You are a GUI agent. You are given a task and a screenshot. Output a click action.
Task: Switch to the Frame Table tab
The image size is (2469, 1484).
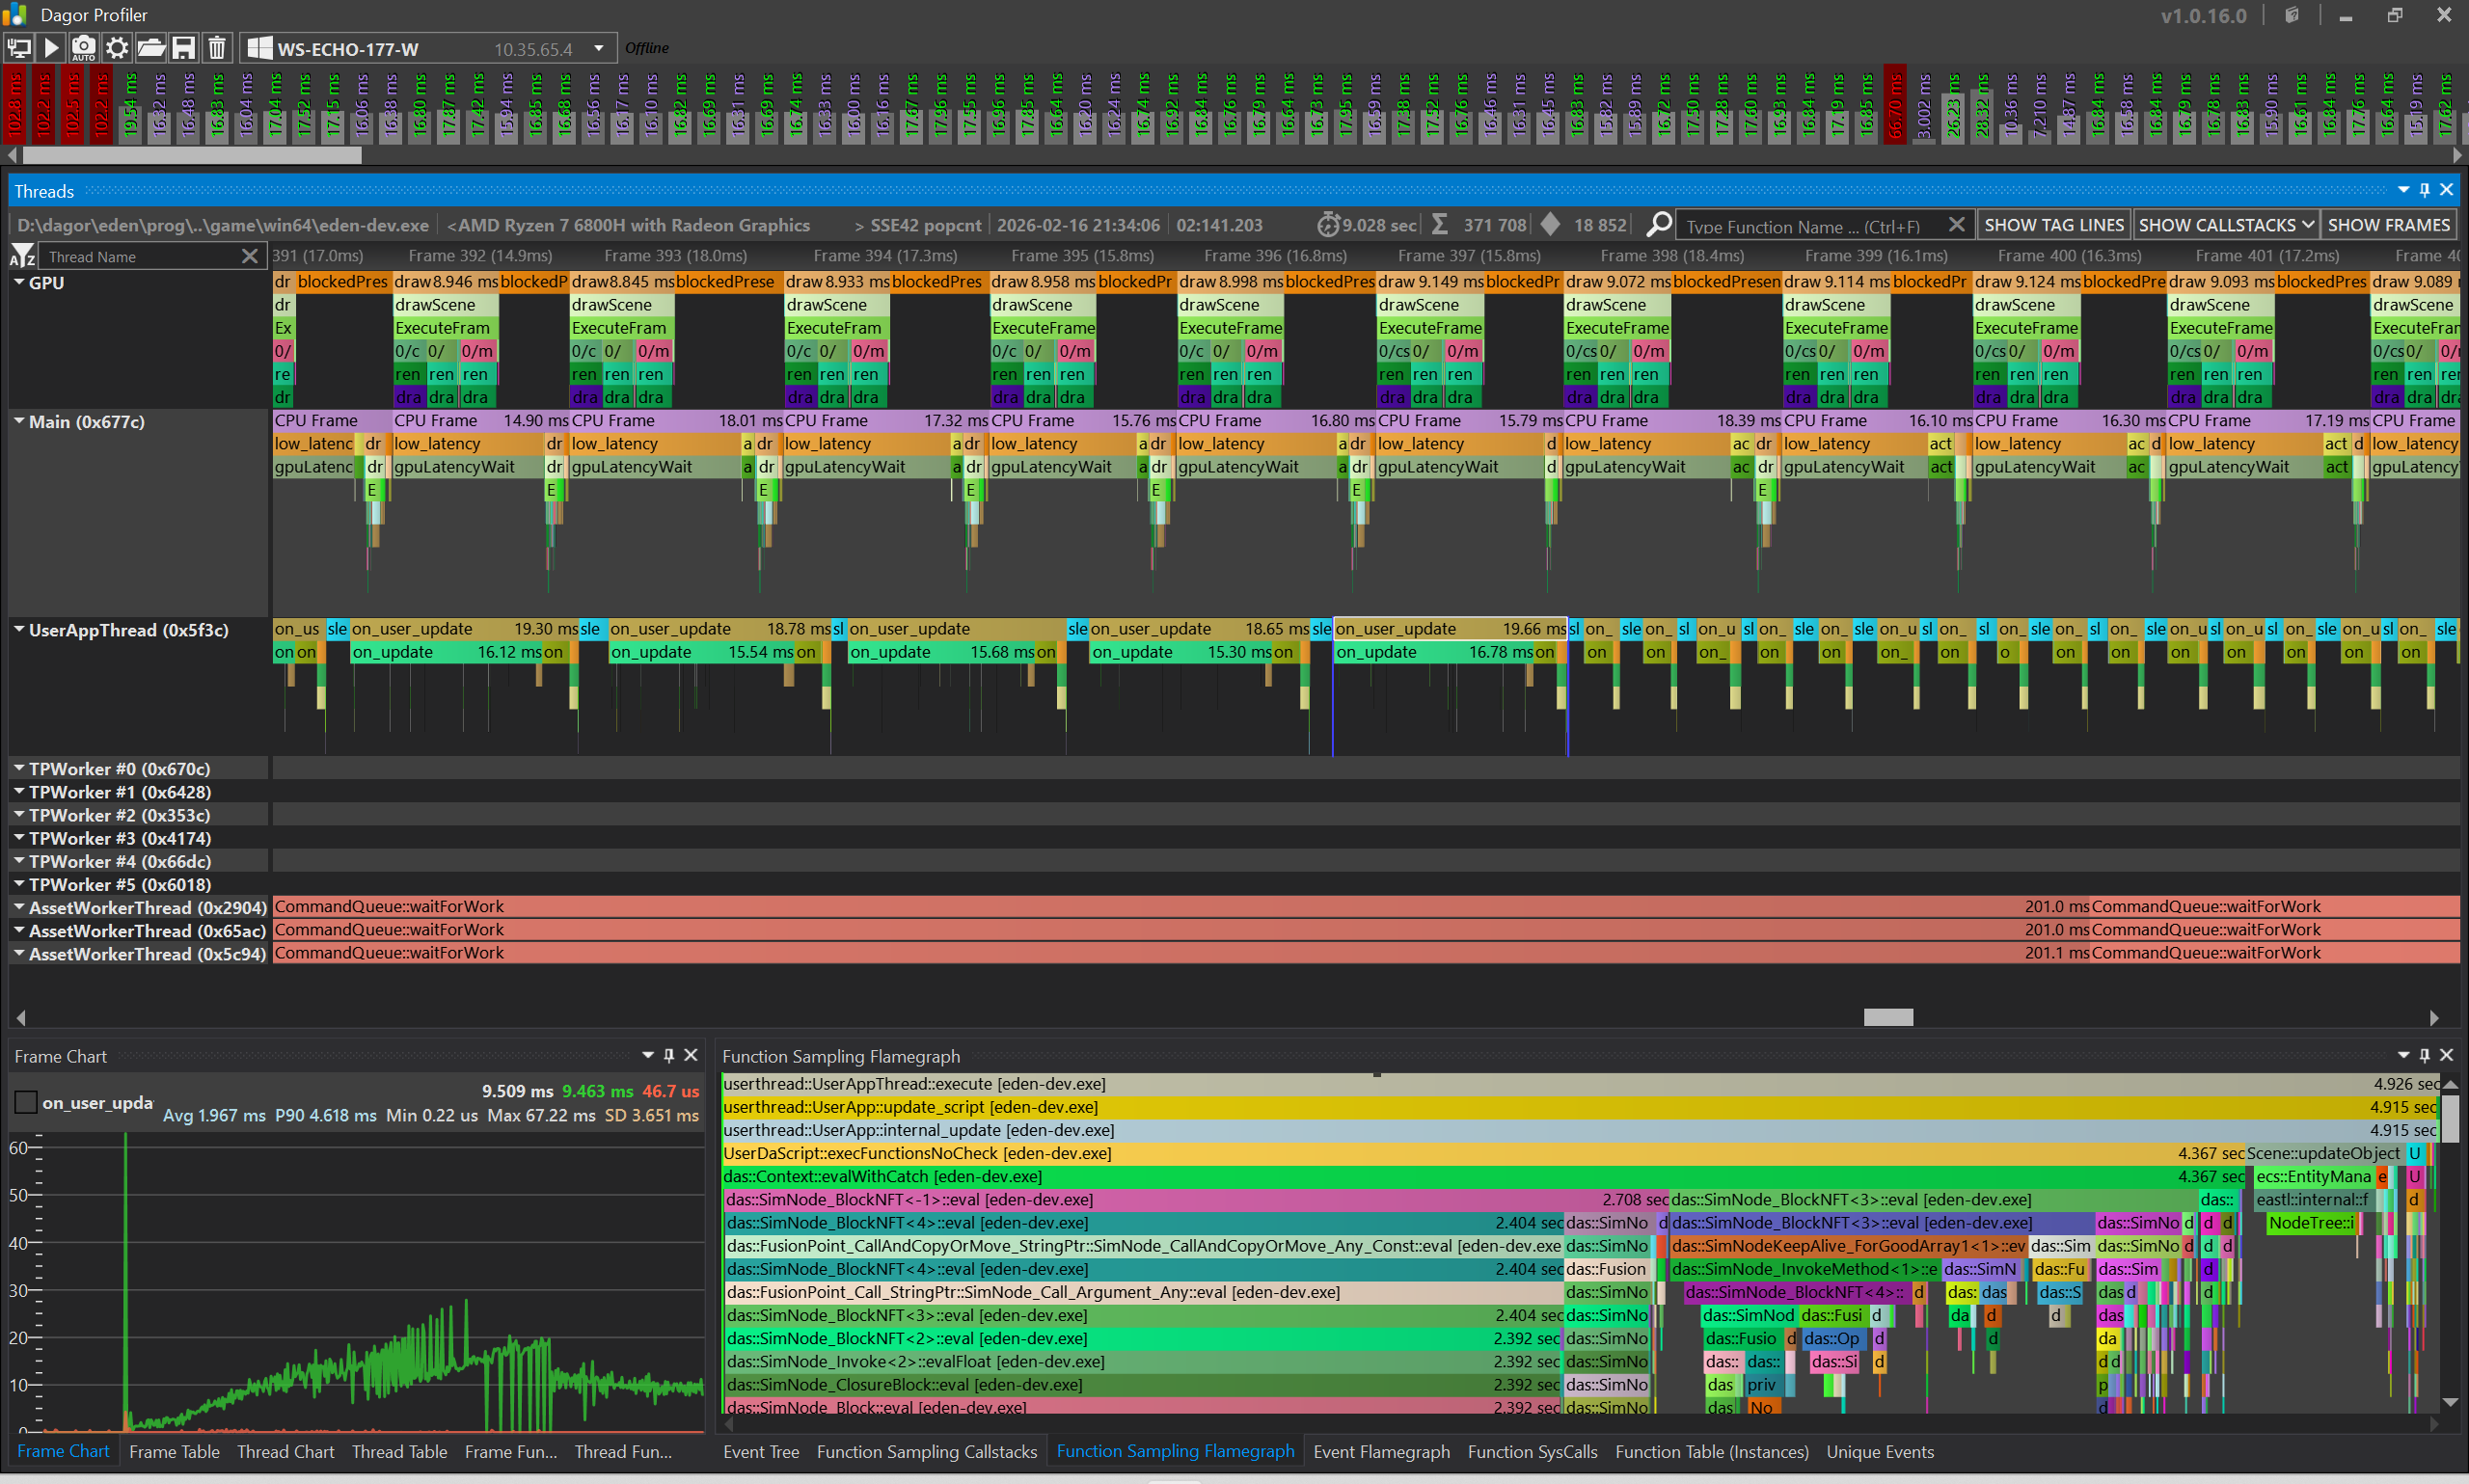pos(174,1452)
